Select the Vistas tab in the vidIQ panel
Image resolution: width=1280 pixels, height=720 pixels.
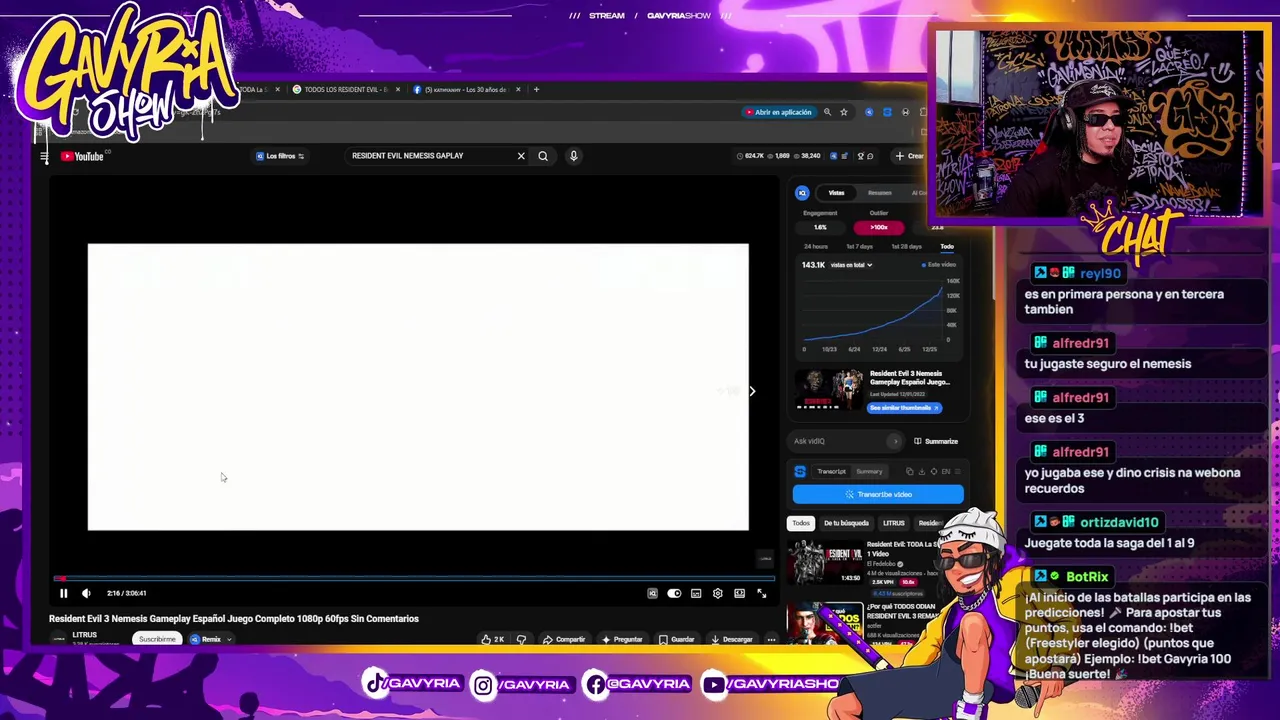tap(836, 193)
